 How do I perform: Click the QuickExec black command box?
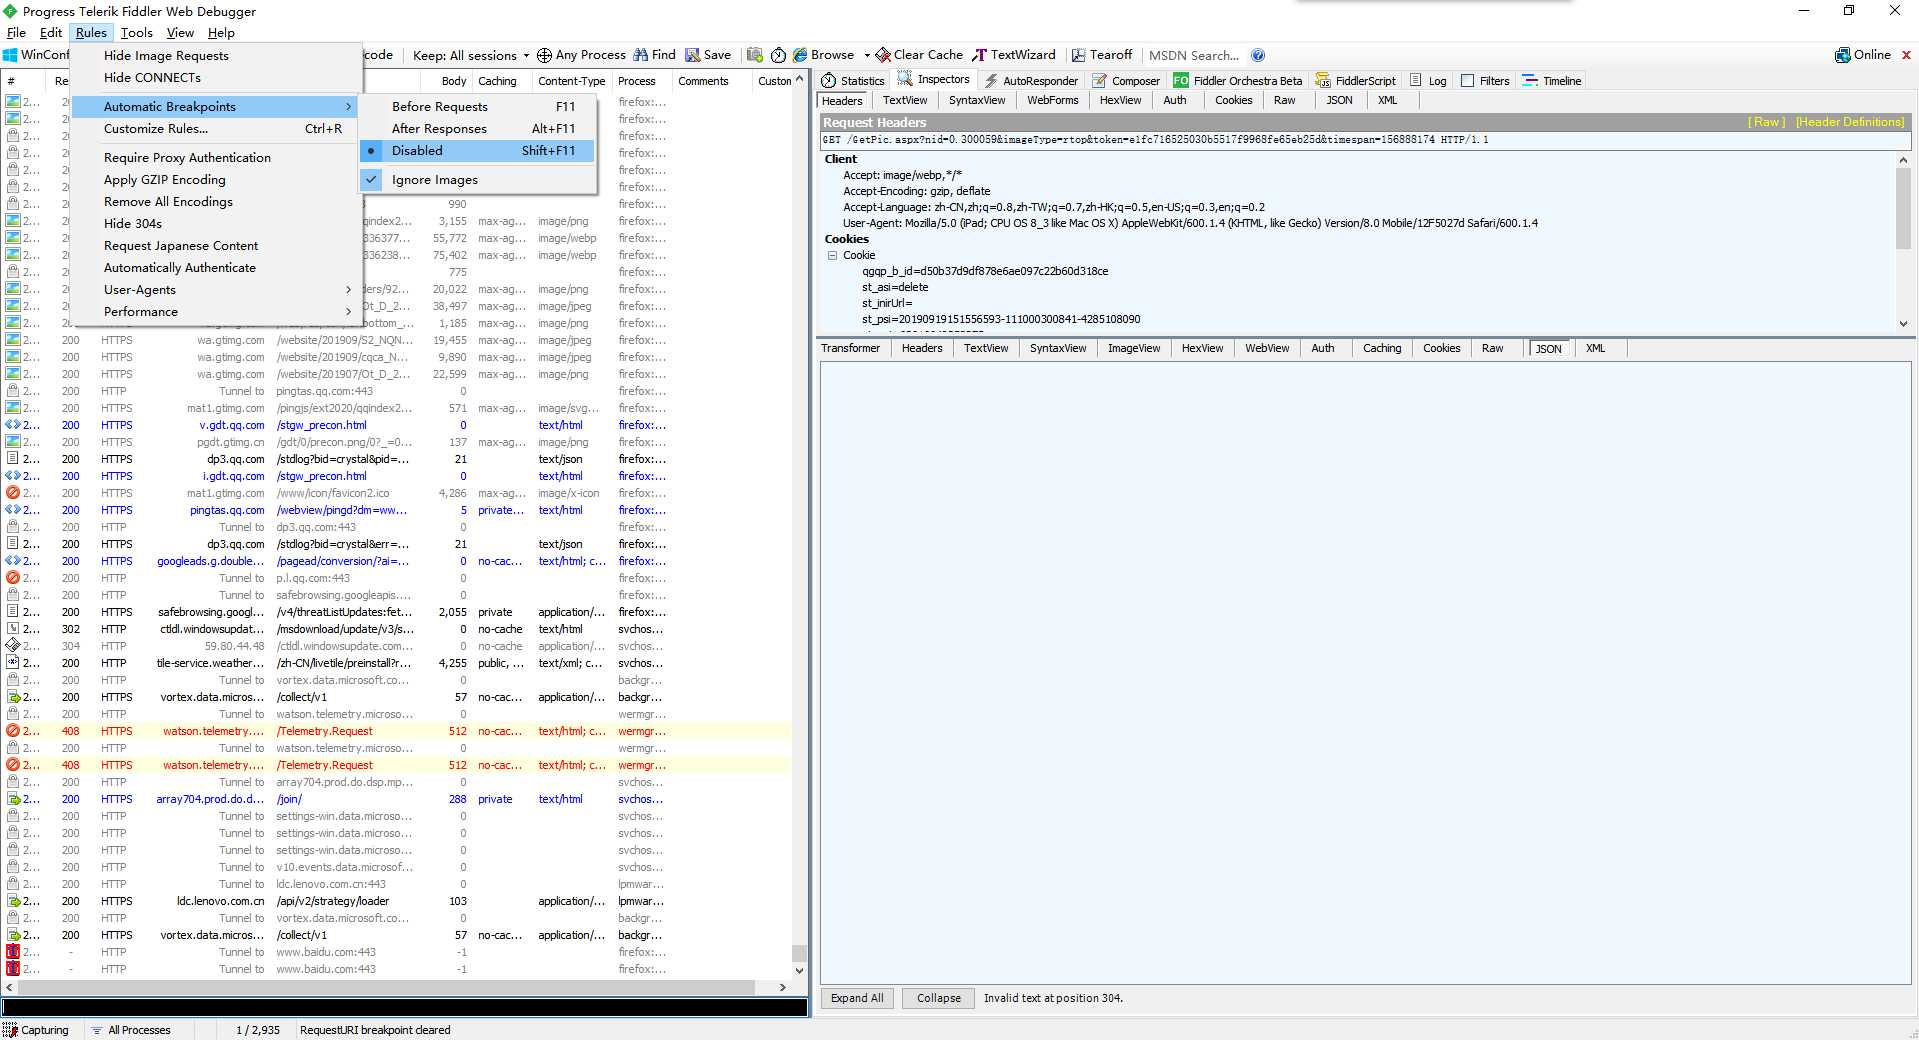[405, 1008]
